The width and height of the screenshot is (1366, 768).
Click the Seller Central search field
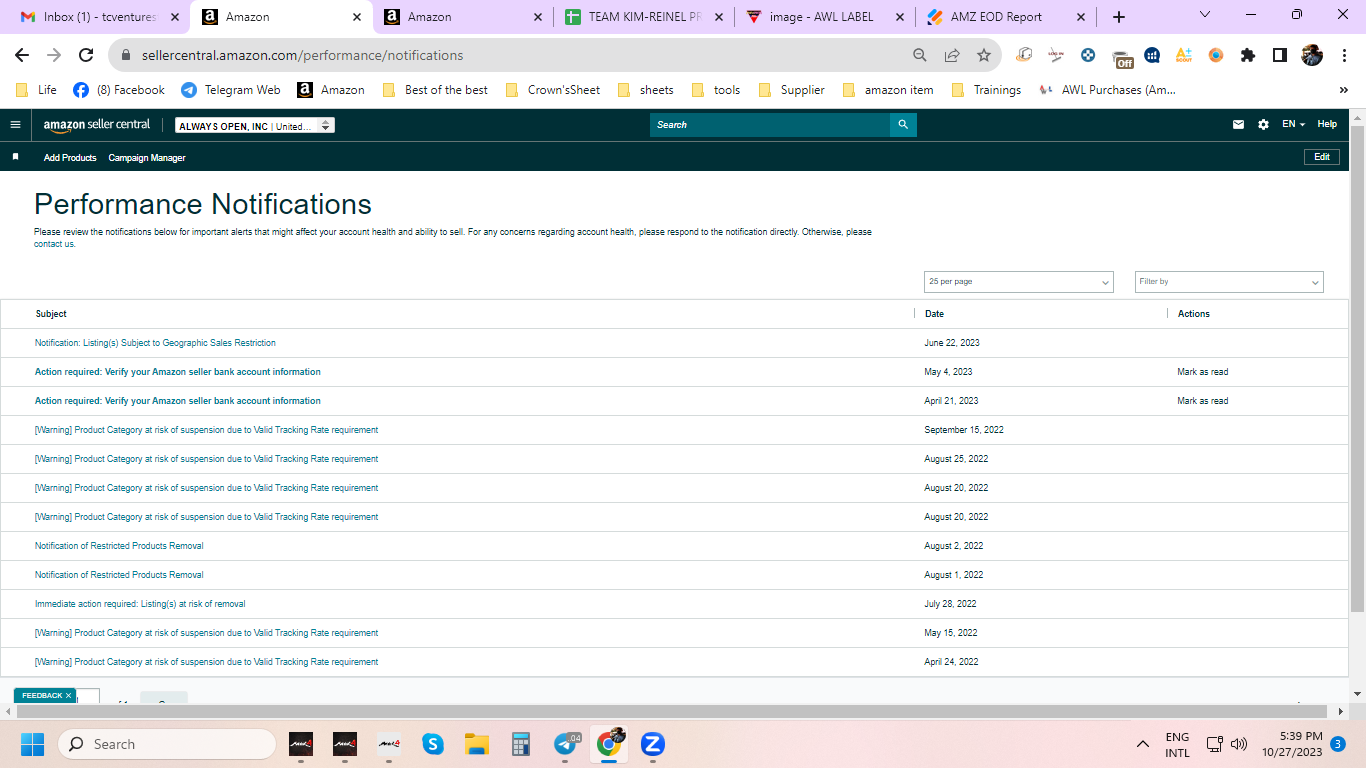pyautogui.click(x=770, y=125)
